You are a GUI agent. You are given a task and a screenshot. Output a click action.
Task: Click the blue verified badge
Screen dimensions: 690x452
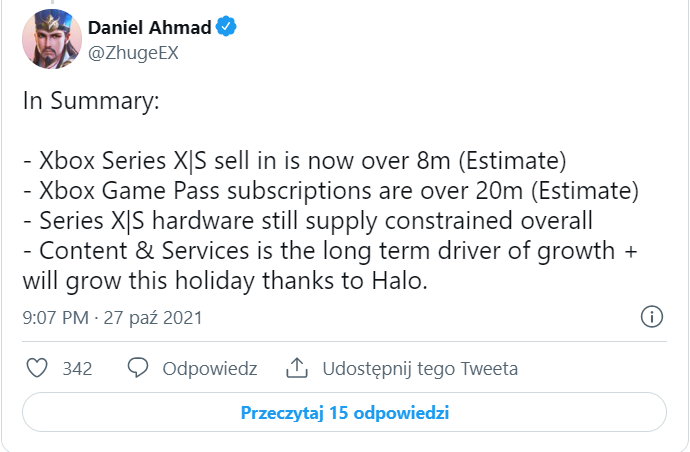coord(228,29)
